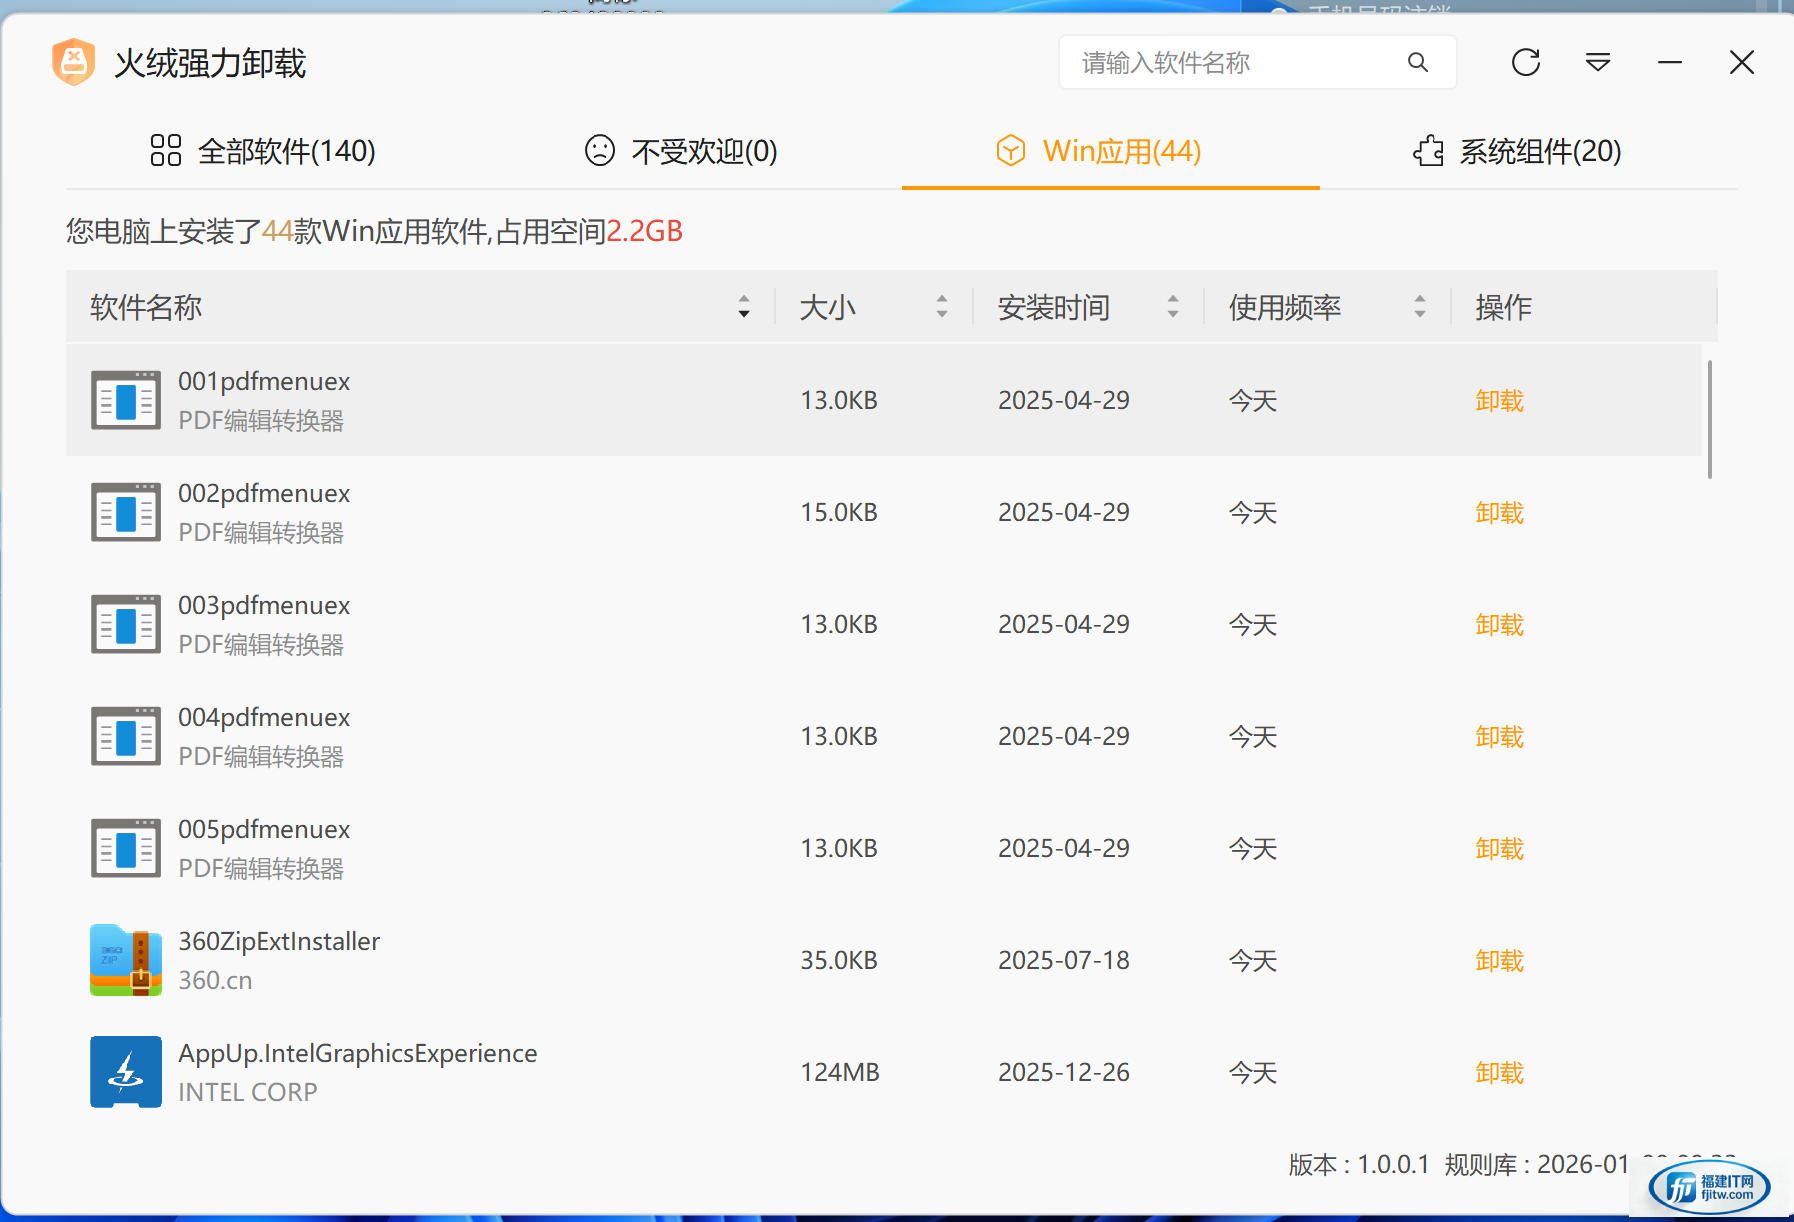This screenshot has height=1222, width=1794.
Task: Click the search magnifier icon
Action: (1417, 63)
